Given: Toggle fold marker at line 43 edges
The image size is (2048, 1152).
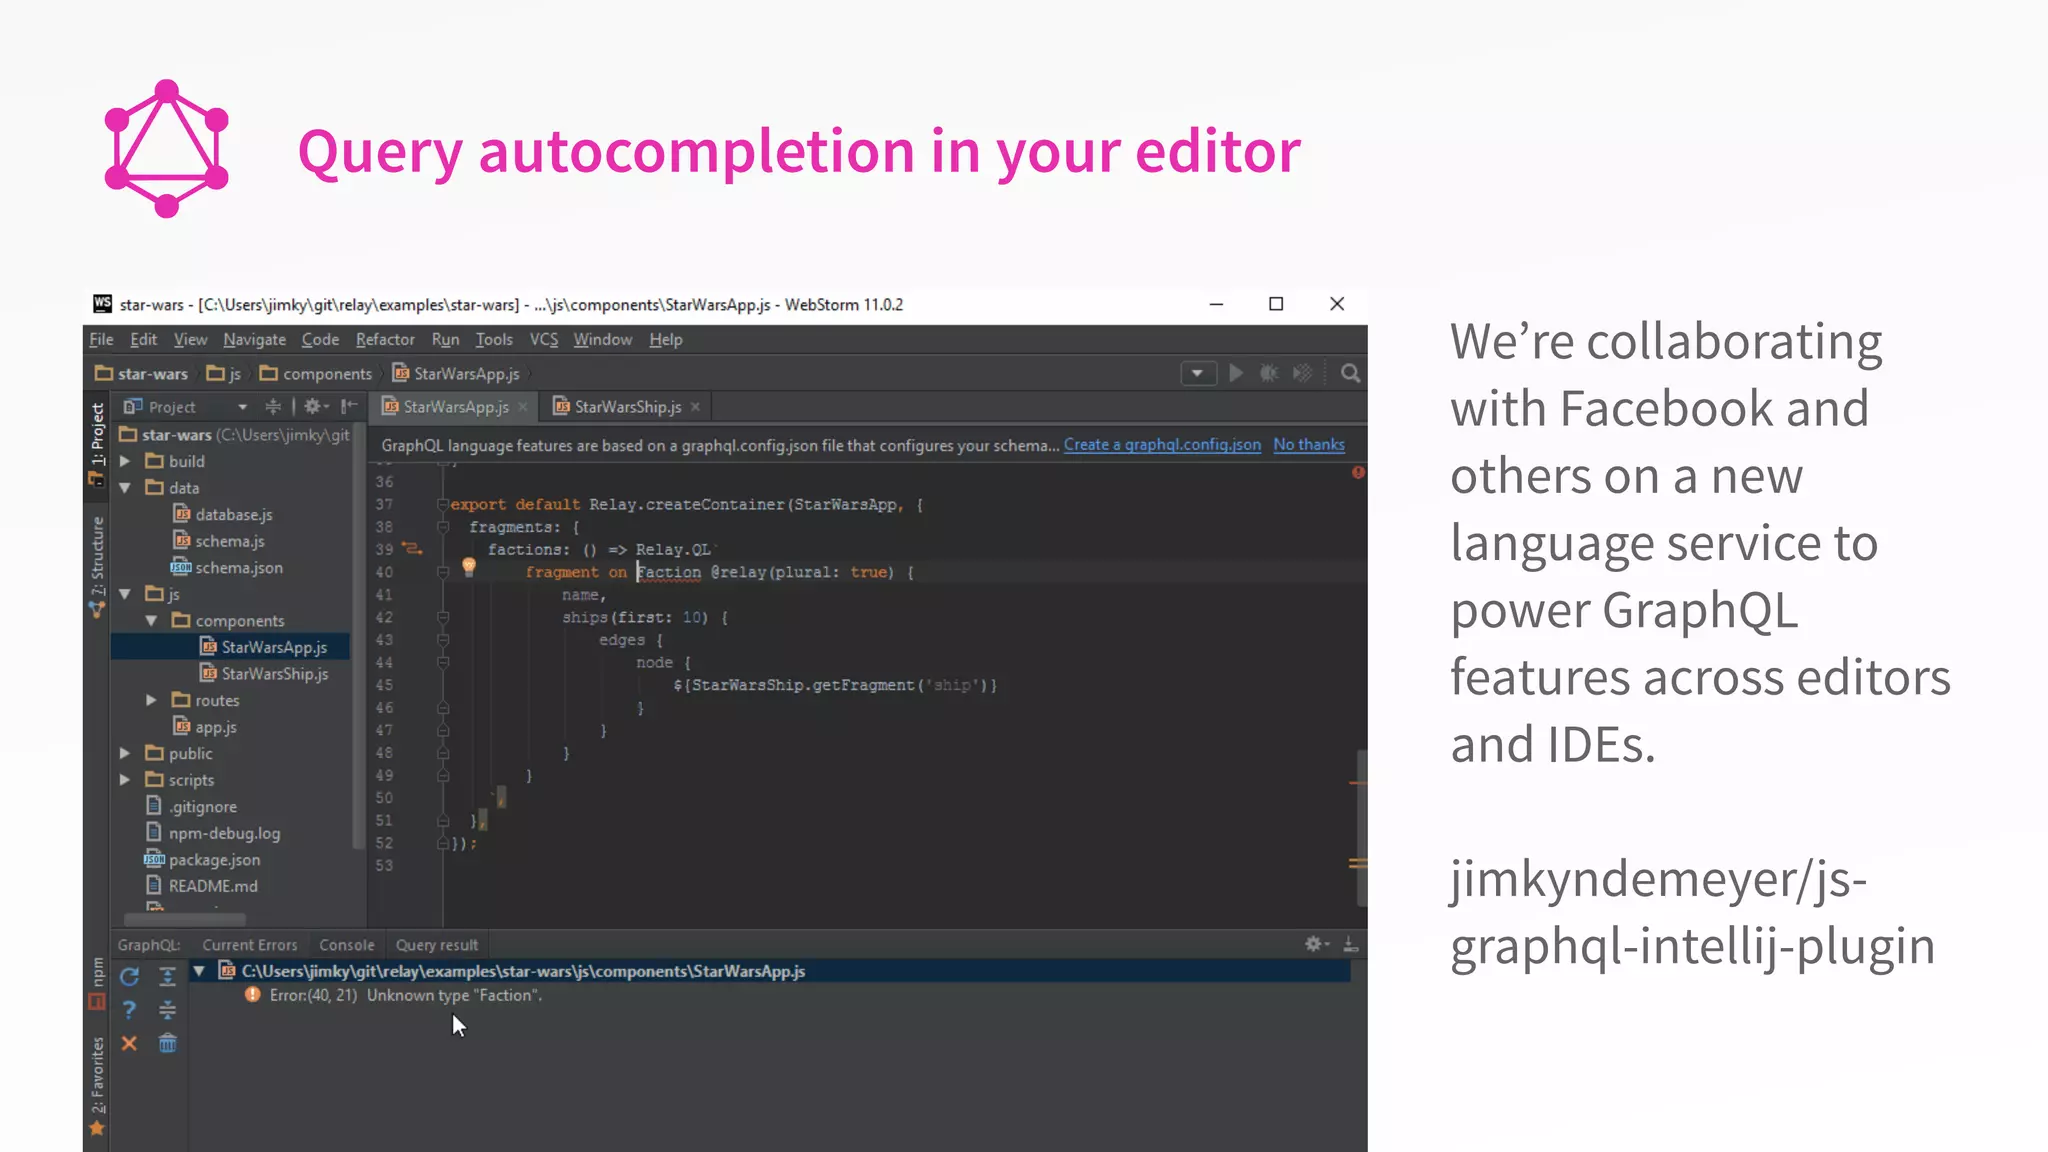Looking at the screenshot, I should 442,640.
